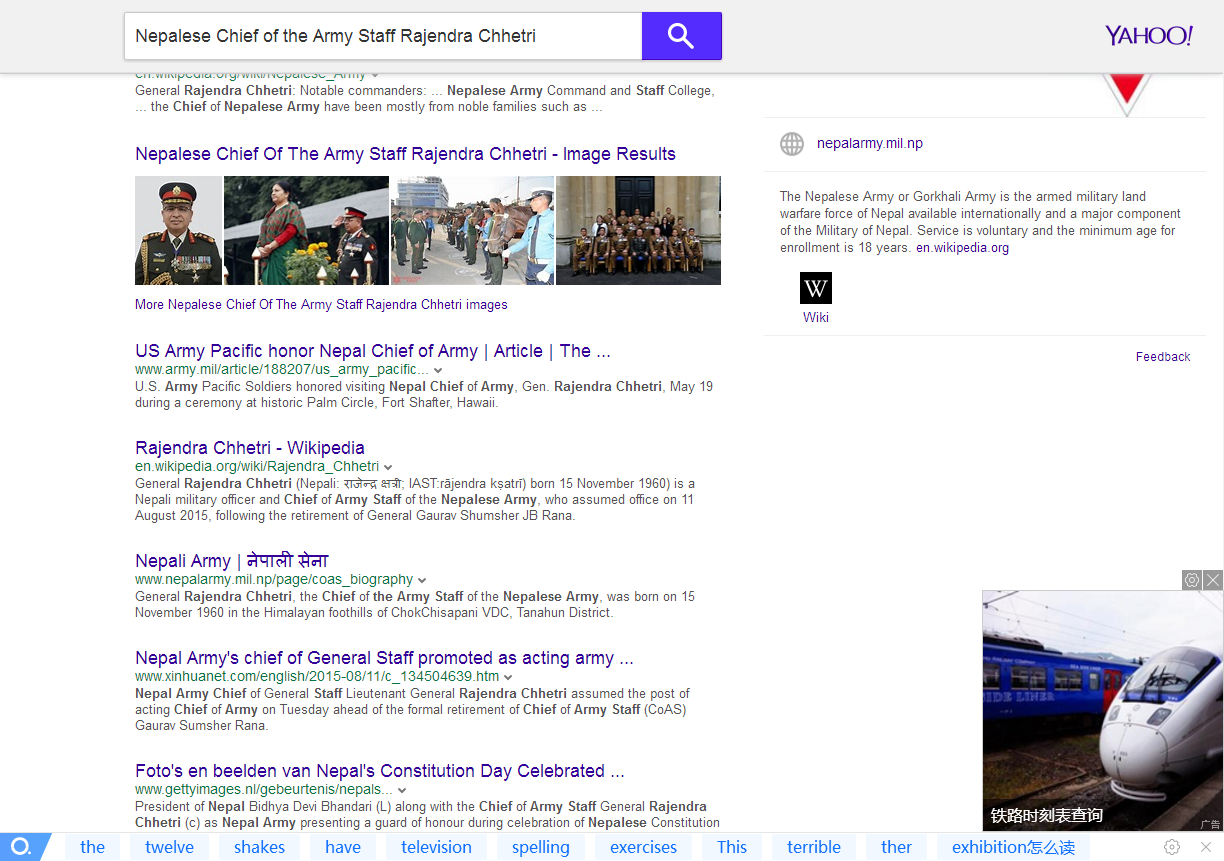Open Foto's en beelden van Nepal's result
Image resolution: width=1224 pixels, height=861 pixels.
click(380, 771)
